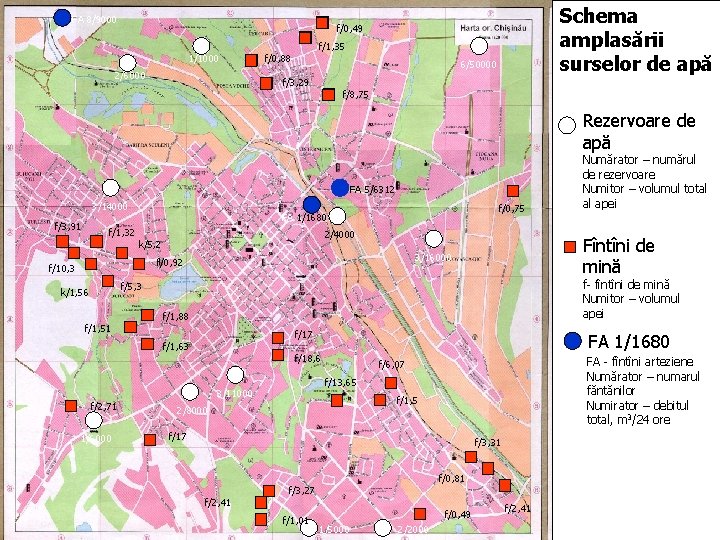Click the red square marker next to f/0,88
720x540 pixels.
point(251,60)
